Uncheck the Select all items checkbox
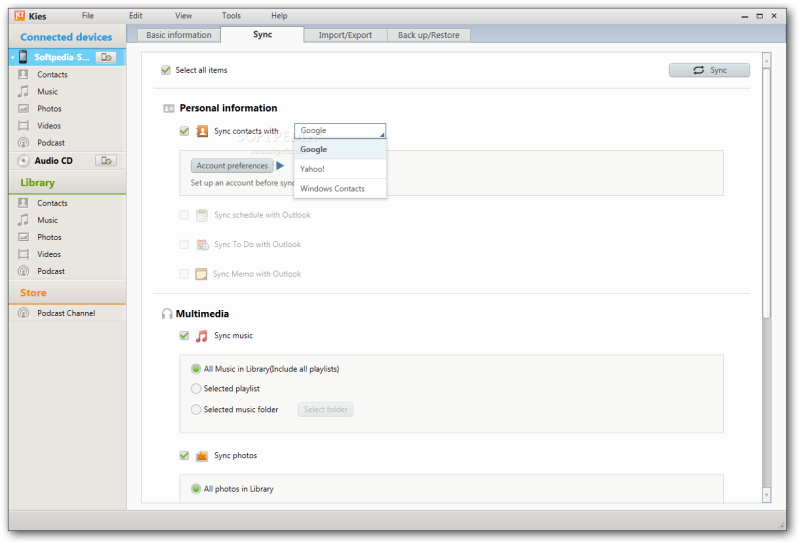This screenshot has width=800, height=544. pyautogui.click(x=166, y=70)
